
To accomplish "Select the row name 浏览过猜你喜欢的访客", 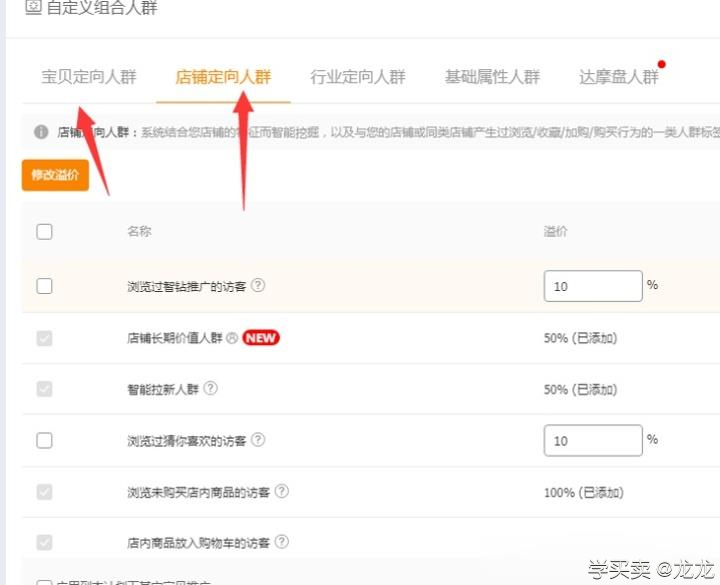I will tap(187, 441).
